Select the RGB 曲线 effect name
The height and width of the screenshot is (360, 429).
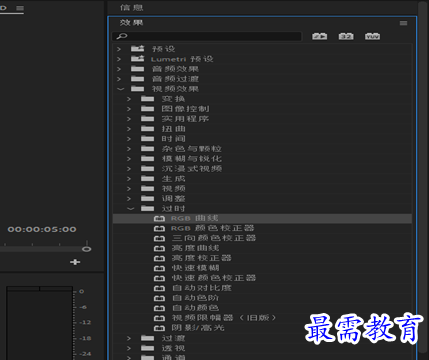[x=194, y=218]
